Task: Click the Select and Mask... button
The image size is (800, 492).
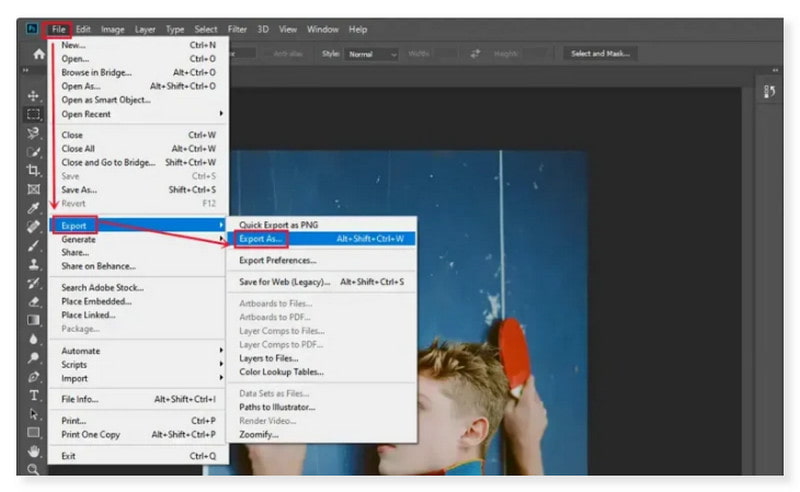Action: (x=600, y=54)
